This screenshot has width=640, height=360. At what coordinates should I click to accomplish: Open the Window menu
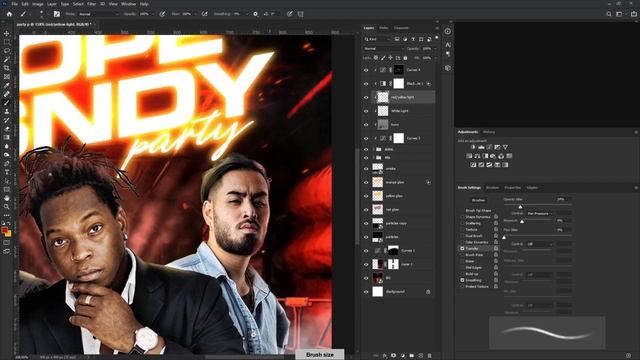[x=128, y=4]
